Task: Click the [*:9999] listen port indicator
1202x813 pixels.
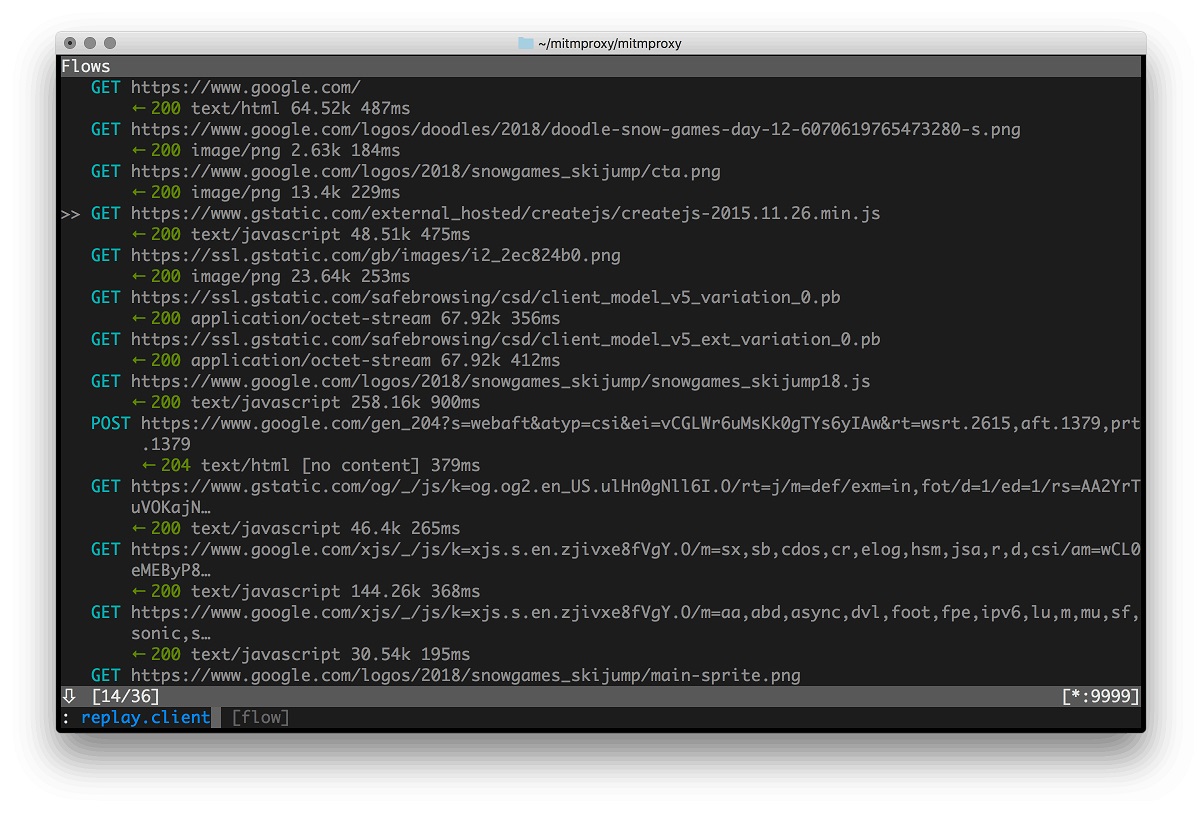Action: coord(1100,696)
